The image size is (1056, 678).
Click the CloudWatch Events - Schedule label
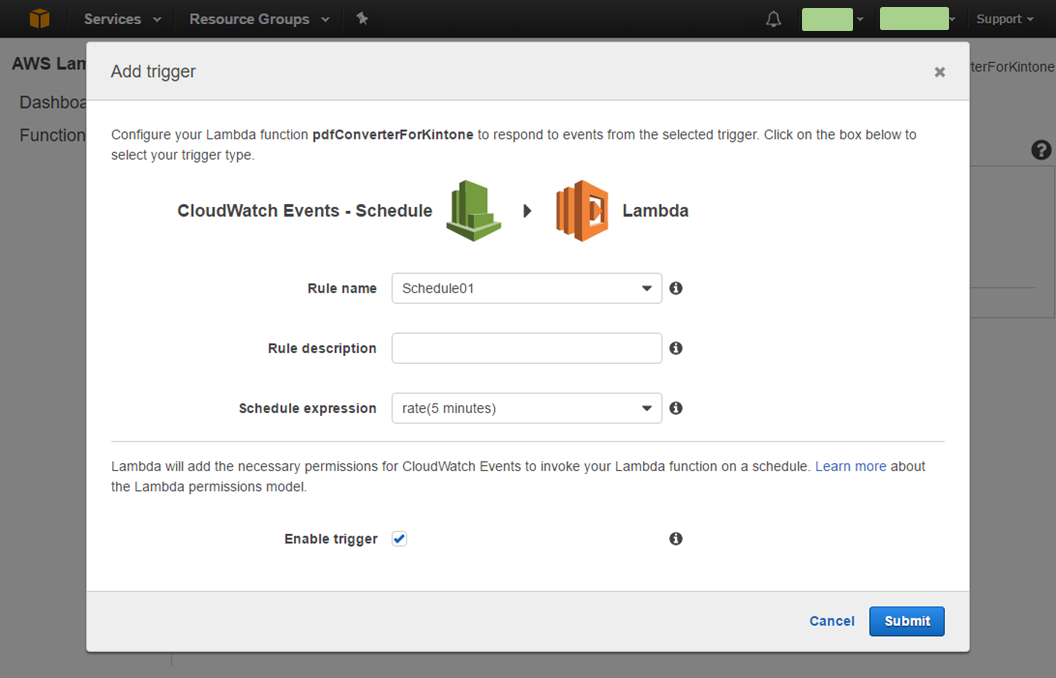tap(304, 211)
